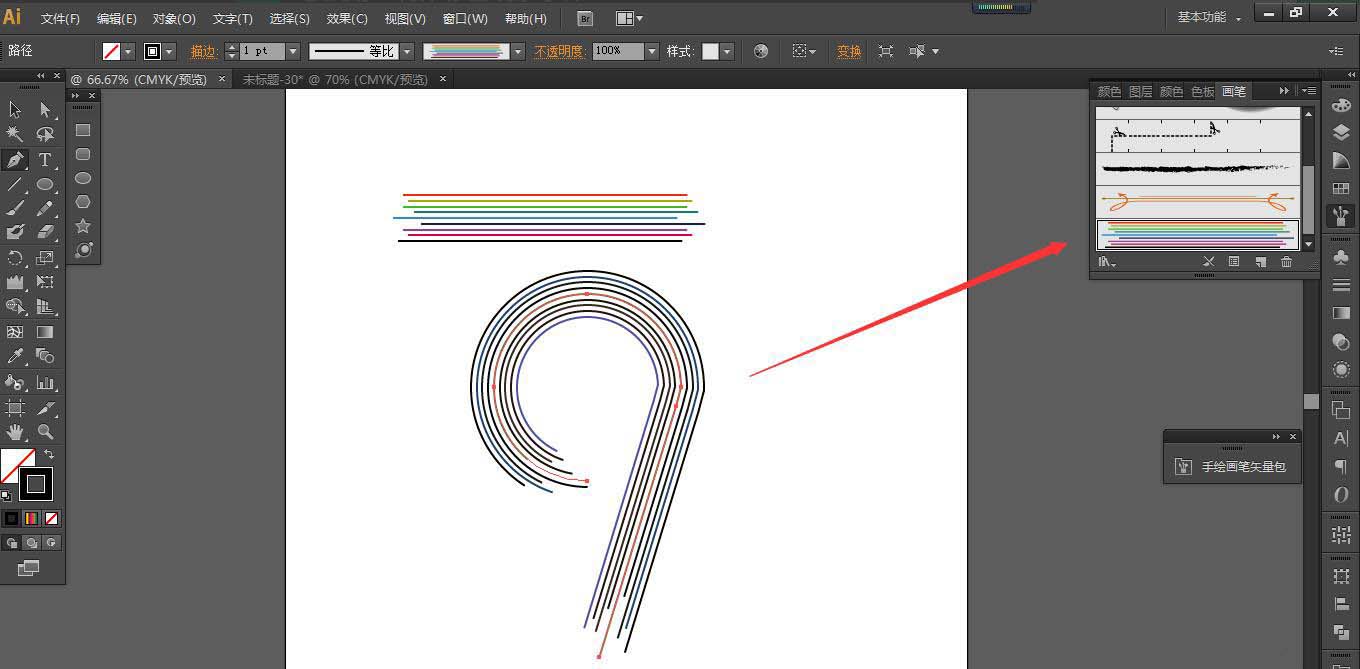Enable Draw Normal mode
The height and width of the screenshot is (669, 1360).
pyautogui.click(x=11, y=543)
